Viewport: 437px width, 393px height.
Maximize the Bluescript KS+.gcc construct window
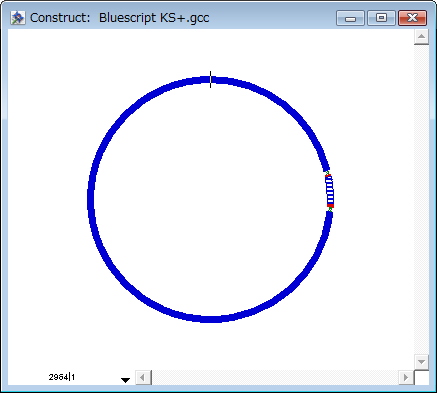coord(381,18)
